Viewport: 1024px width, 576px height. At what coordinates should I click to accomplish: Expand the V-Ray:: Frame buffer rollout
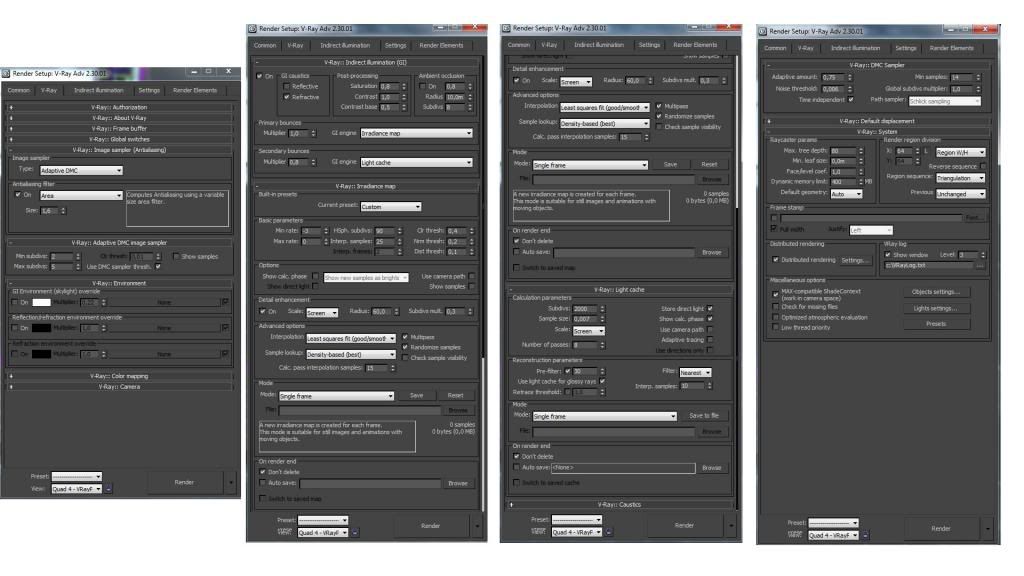click(120, 129)
